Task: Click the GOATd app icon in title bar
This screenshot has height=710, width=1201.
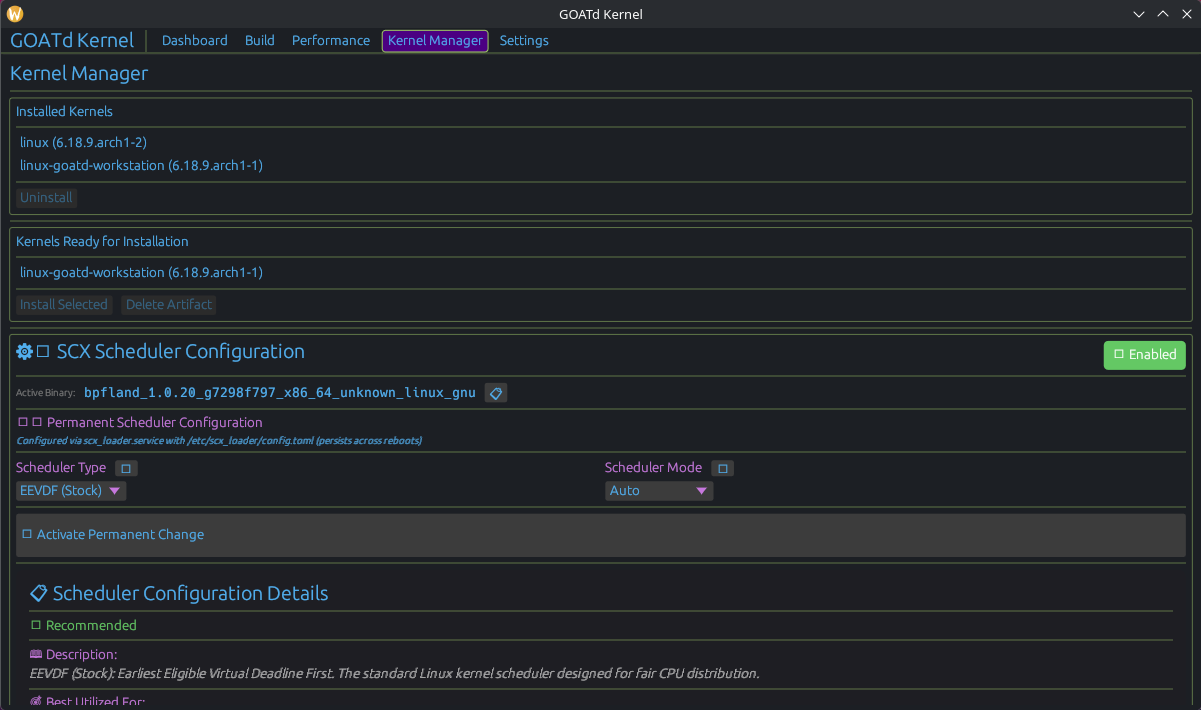Action: [x=15, y=14]
